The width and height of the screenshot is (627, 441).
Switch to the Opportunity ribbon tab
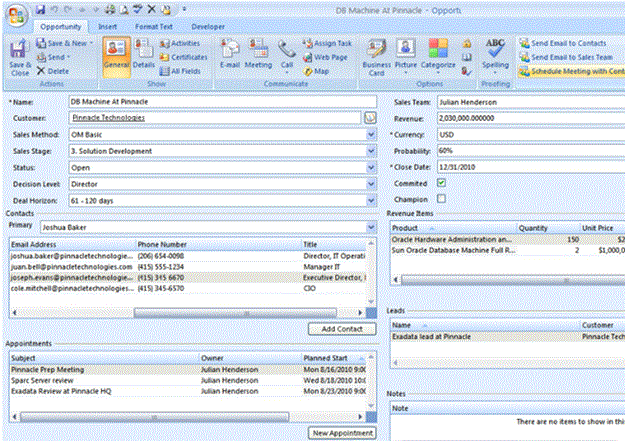point(61,27)
